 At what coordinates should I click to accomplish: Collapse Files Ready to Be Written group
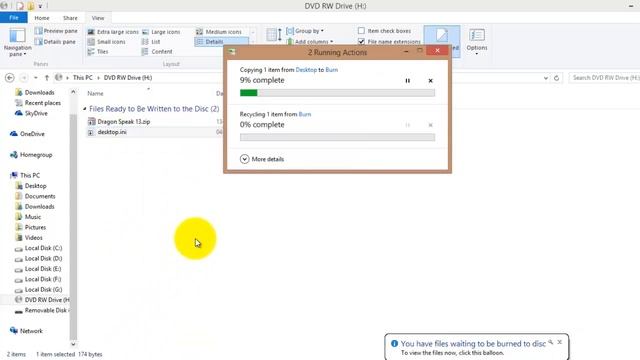(x=84, y=109)
